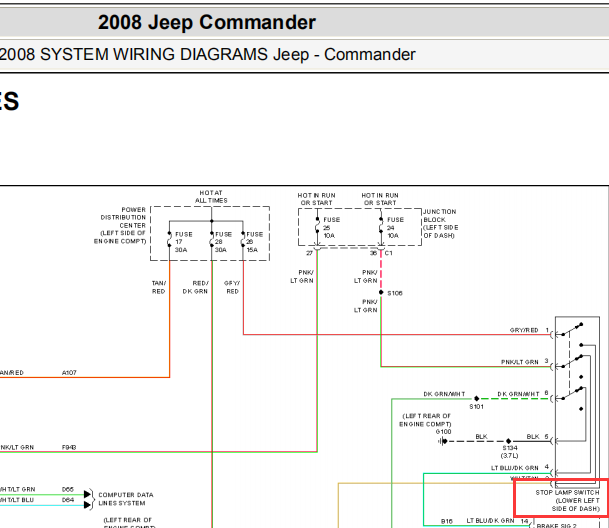Click the 'G100' ground label
The width and height of the screenshot is (609, 528).
point(444,432)
